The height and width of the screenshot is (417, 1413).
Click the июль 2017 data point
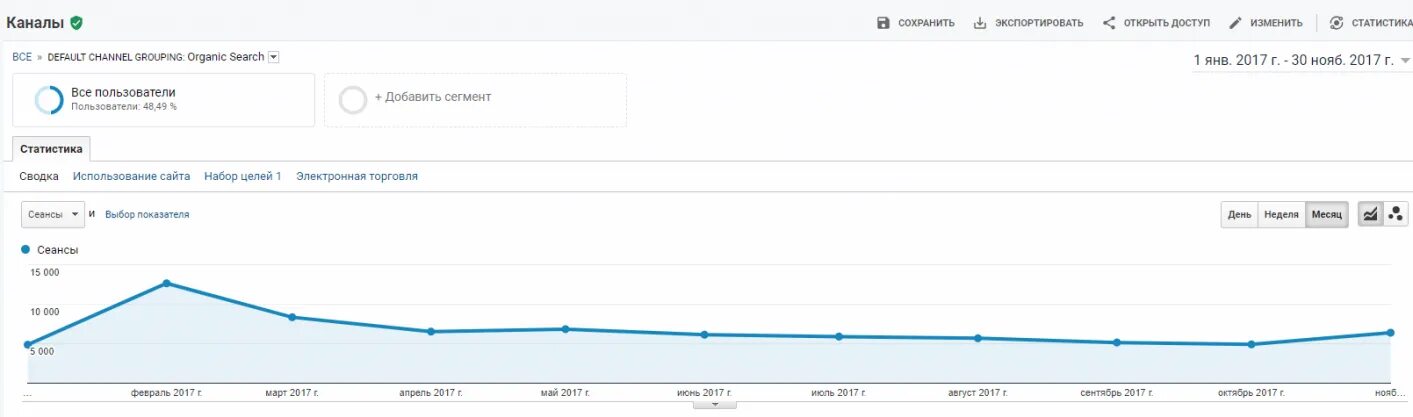pos(839,336)
